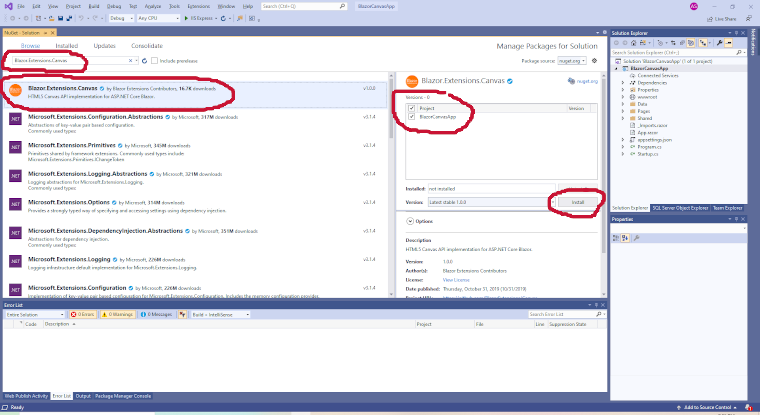
Task: Uncheck the BlazorCanvasApp project checkbox
Action: (412, 117)
